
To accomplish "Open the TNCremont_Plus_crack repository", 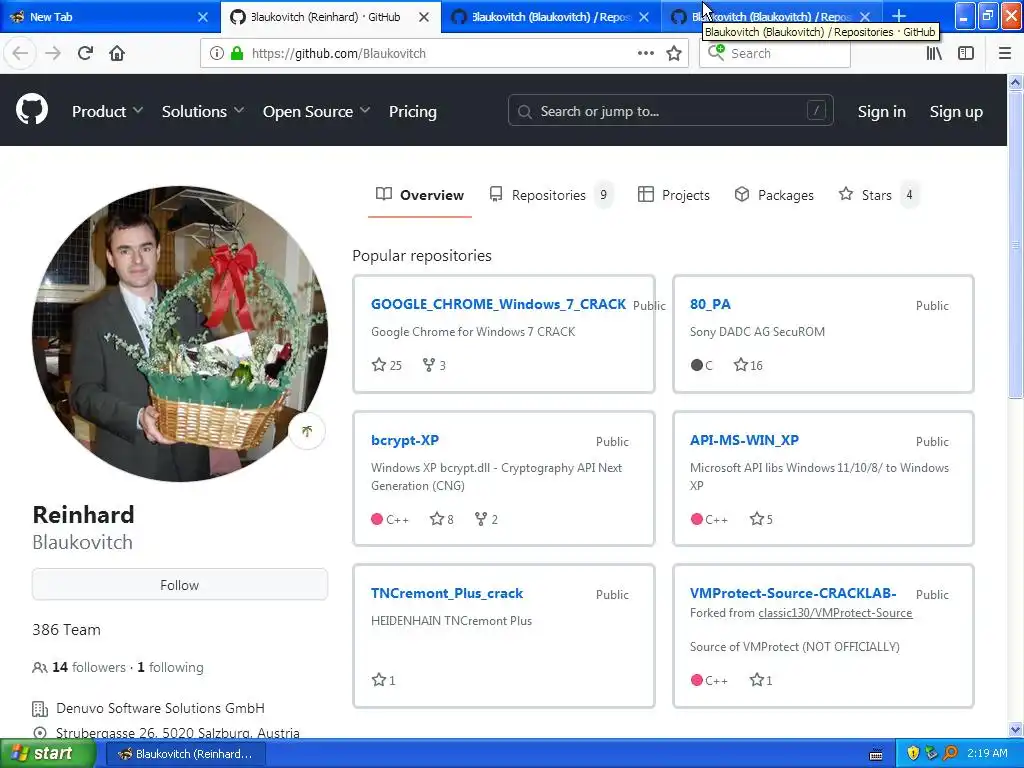I will (x=447, y=593).
